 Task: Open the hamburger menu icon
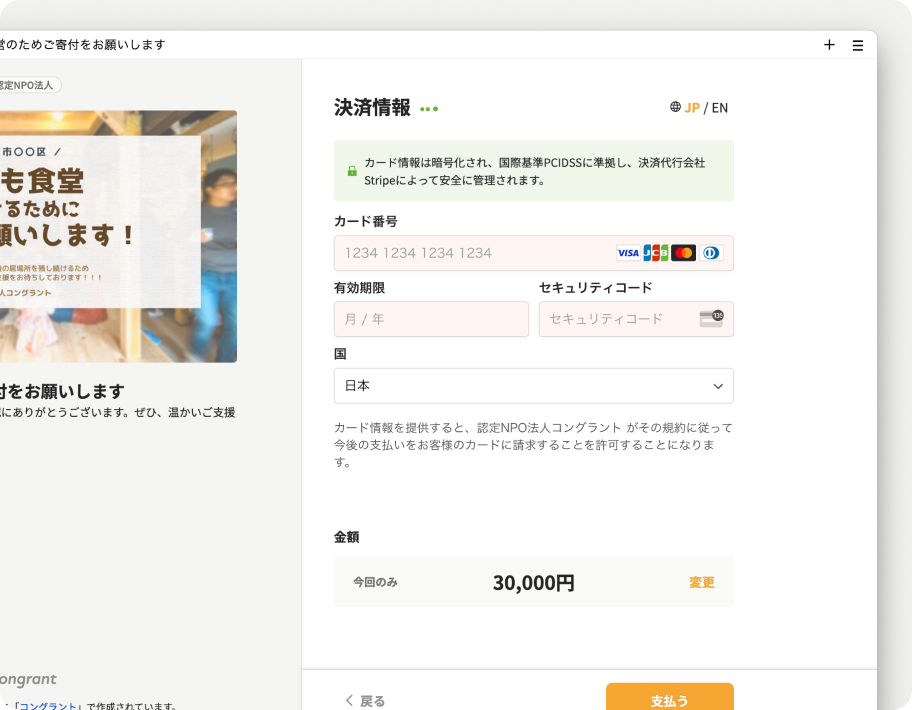[x=857, y=45]
